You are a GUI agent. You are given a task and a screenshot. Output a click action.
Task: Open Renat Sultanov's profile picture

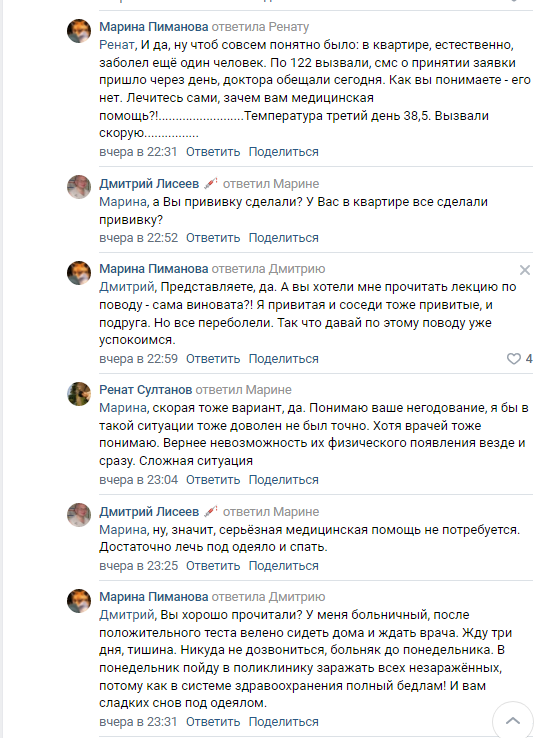tap(79, 393)
